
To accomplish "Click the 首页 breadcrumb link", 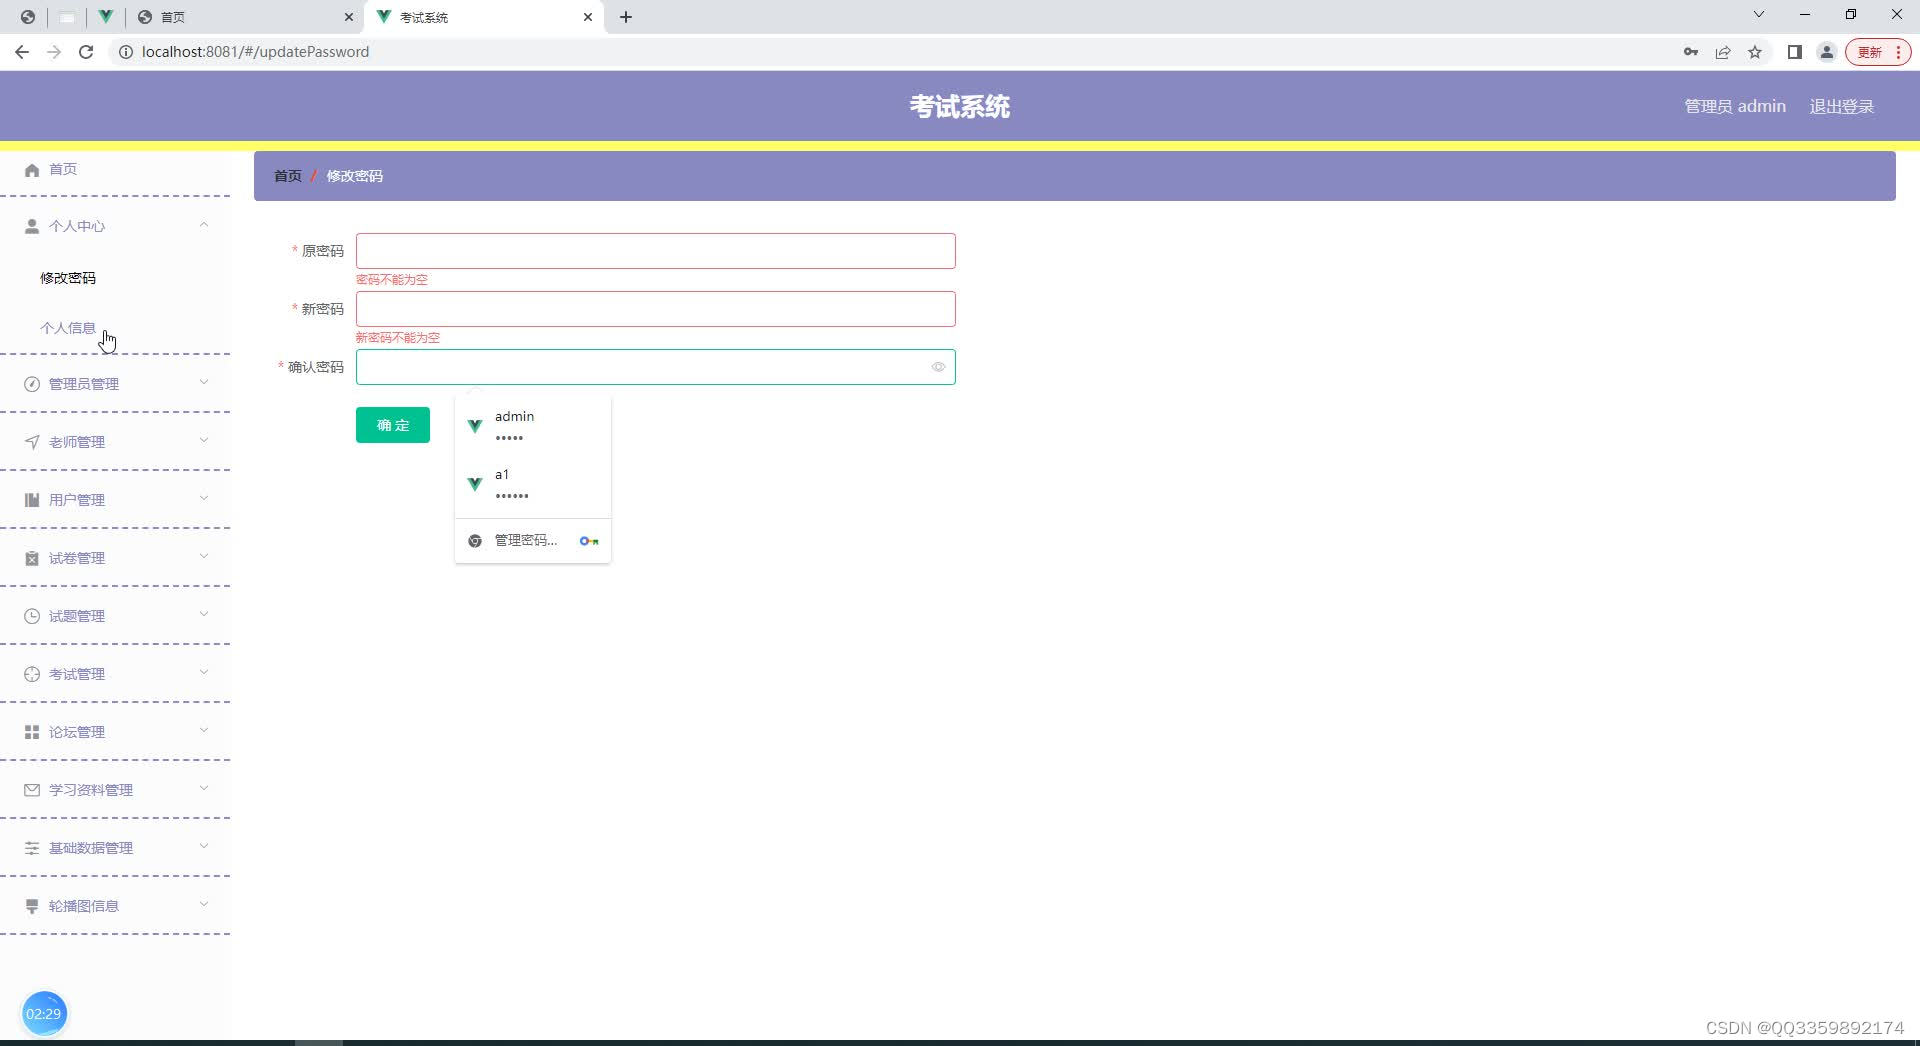I will 288,176.
